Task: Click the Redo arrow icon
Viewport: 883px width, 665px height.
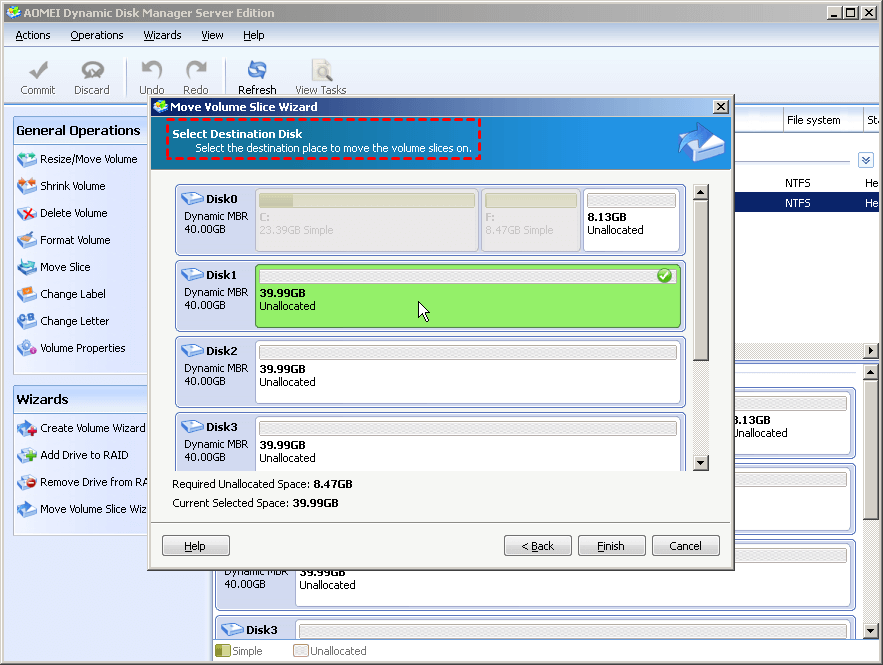Action: (x=195, y=70)
